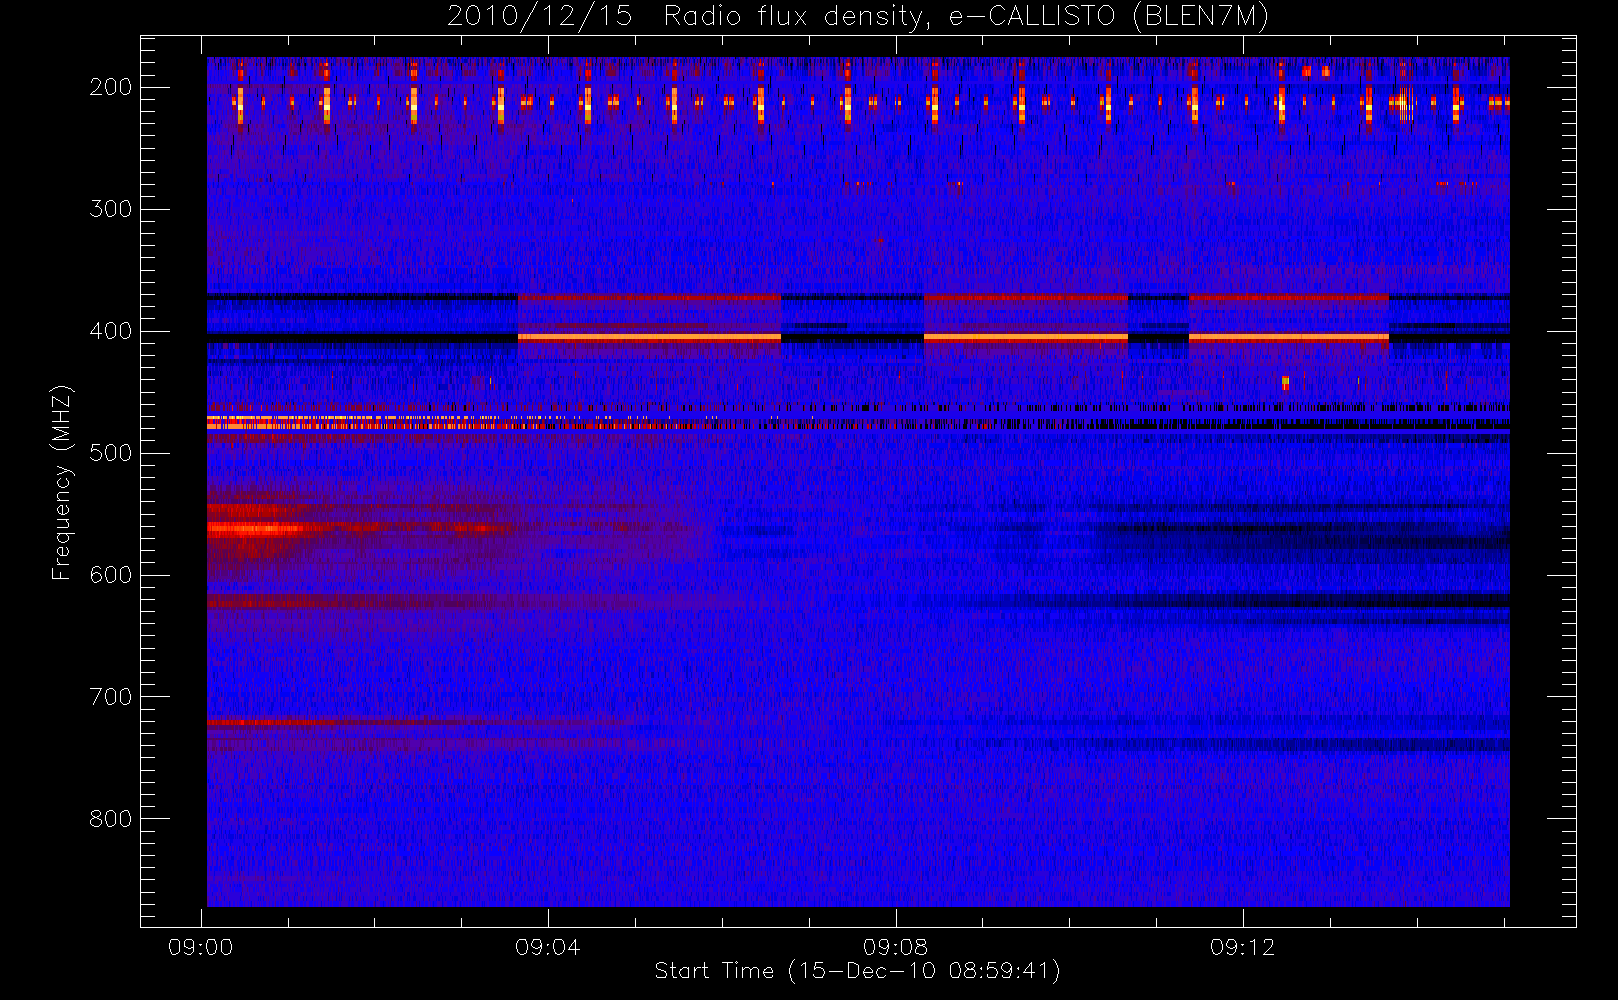The image size is (1618, 1000).
Task: Click the 09:04 time tick label
Action: [548, 947]
